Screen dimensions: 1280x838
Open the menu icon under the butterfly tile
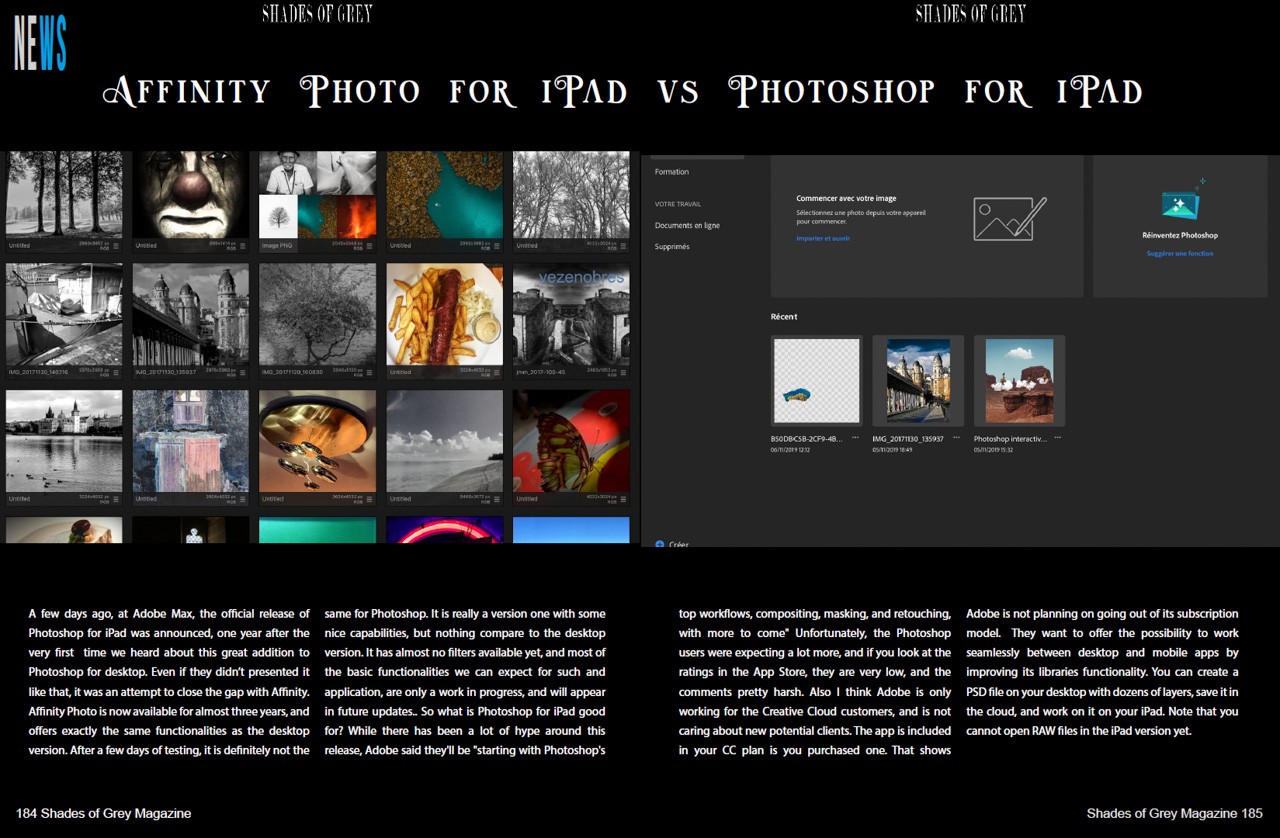623,498
